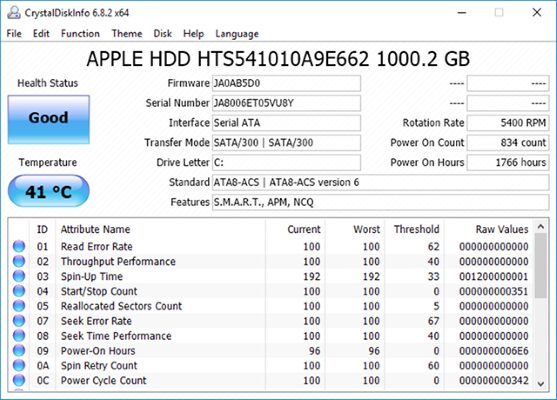Click the status orb for Throughput Performance

click(19, 261)
